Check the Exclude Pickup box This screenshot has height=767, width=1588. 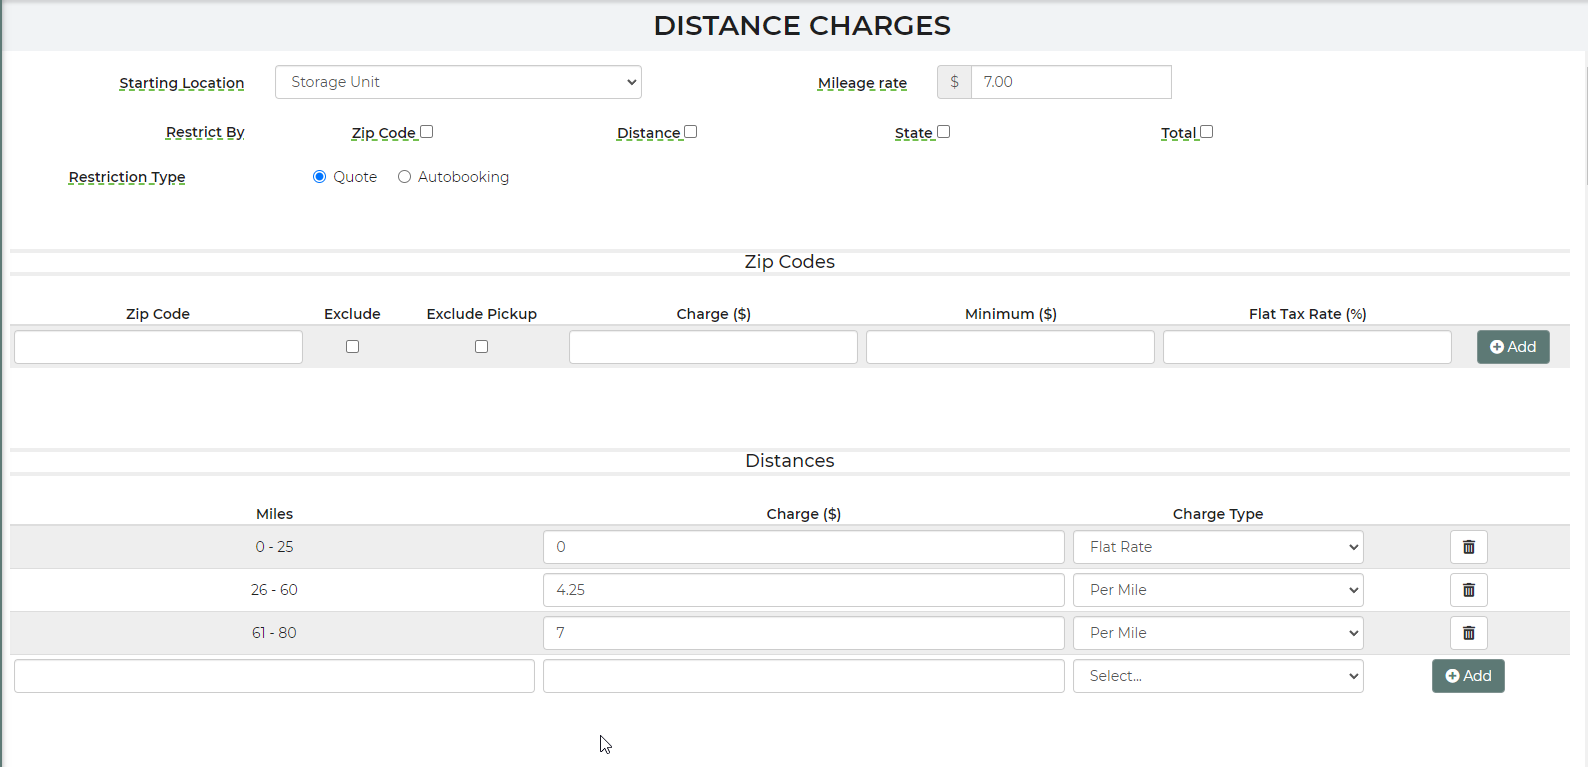482,347
